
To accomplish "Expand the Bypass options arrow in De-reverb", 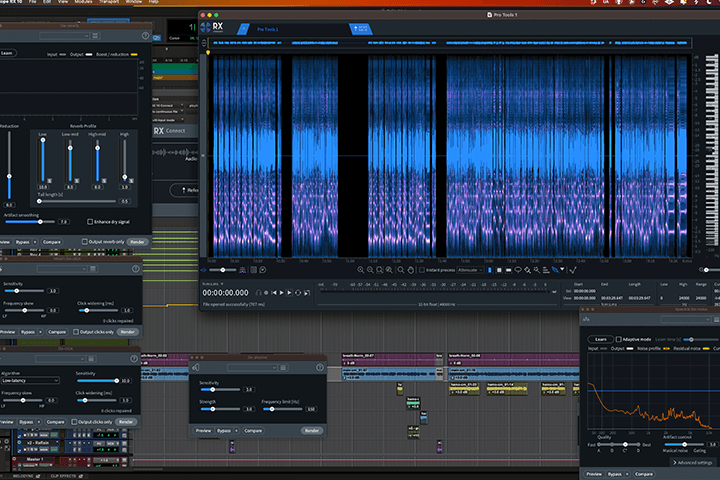I will (x=35, y=242).
